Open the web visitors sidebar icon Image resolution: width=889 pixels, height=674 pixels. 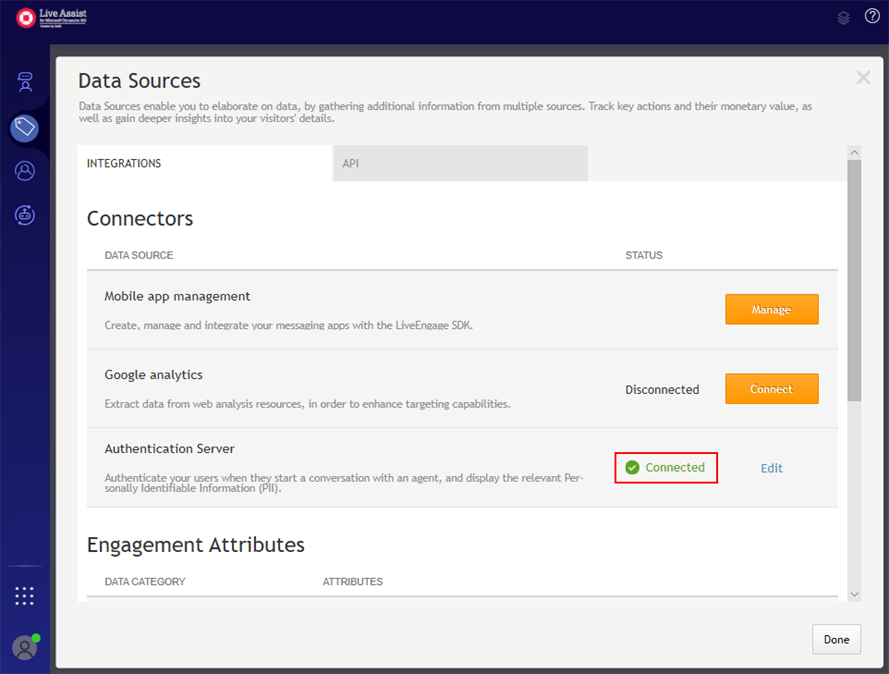click(25, 82)
